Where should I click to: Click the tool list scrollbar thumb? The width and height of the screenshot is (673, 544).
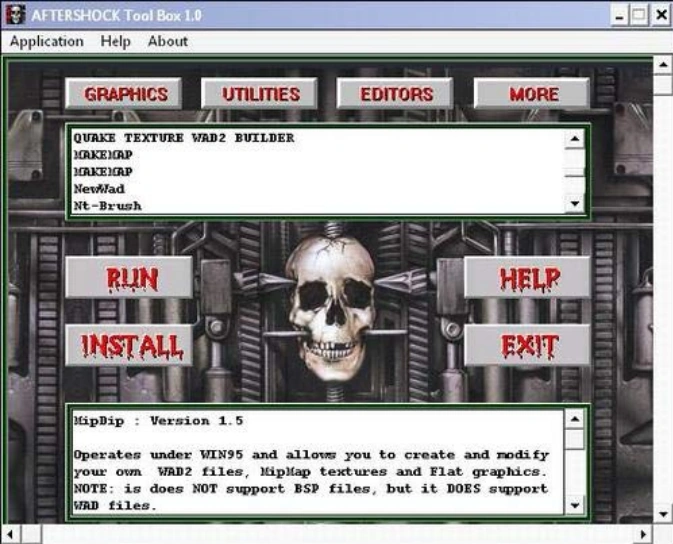click(x=575, y=162)
